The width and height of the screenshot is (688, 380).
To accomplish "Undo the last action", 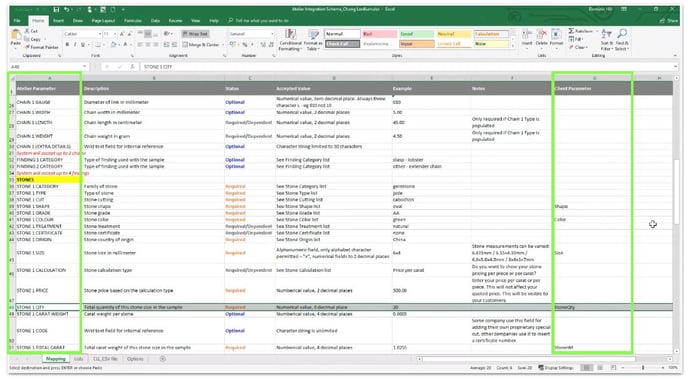I will 67,9.
